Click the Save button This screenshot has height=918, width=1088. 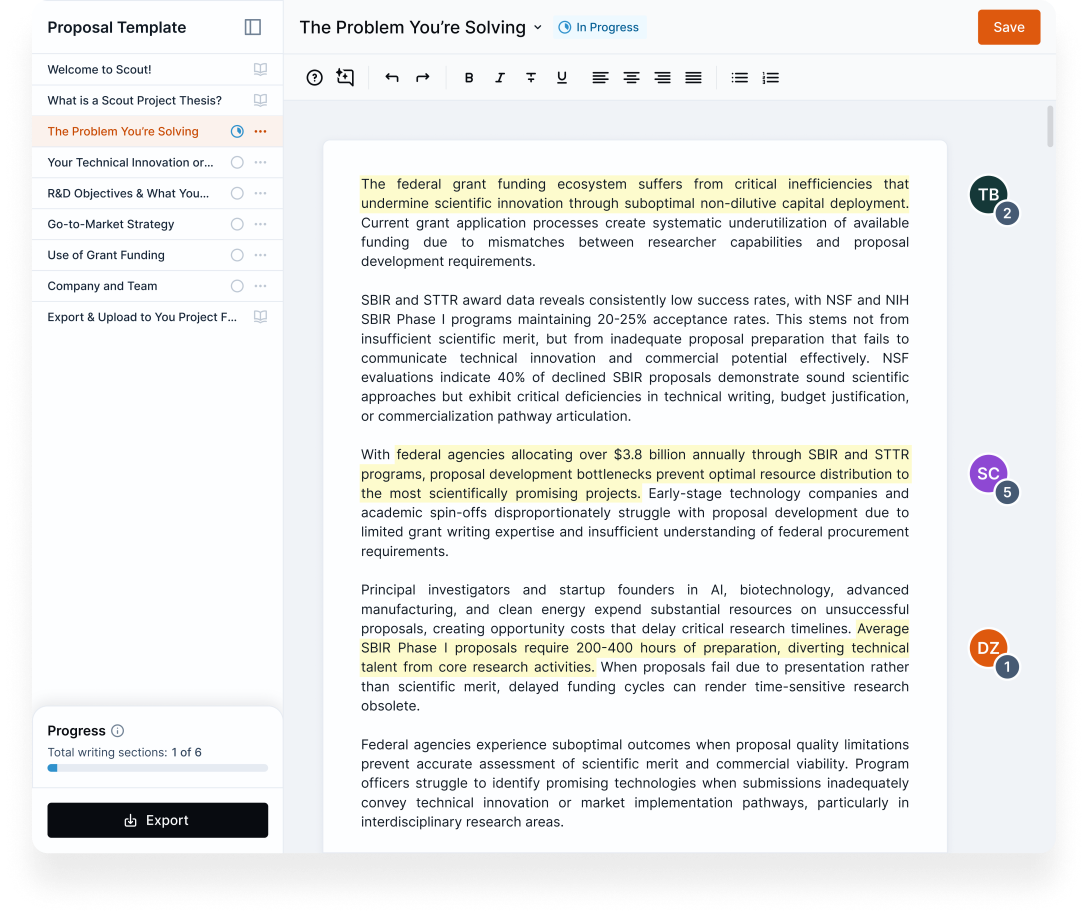[1008, 28]
